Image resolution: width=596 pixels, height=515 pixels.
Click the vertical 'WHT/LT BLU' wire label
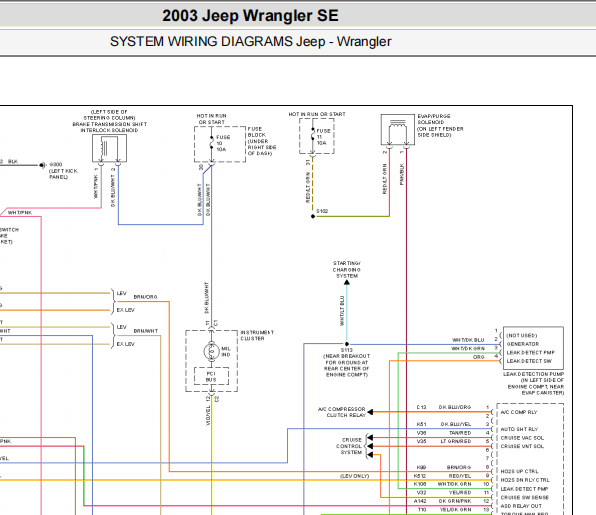click(342, 311)
